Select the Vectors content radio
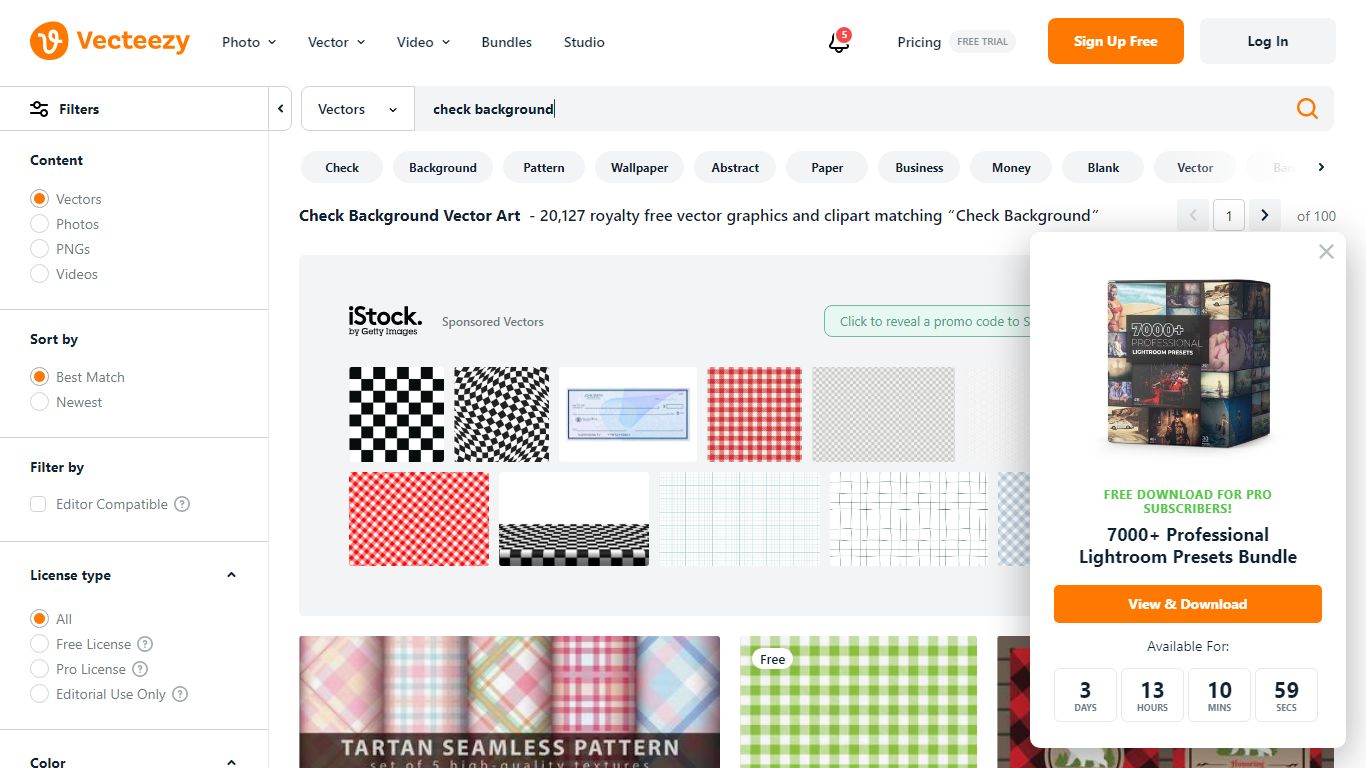This screenshot has height=768, width=1366. tap(39, 199)
